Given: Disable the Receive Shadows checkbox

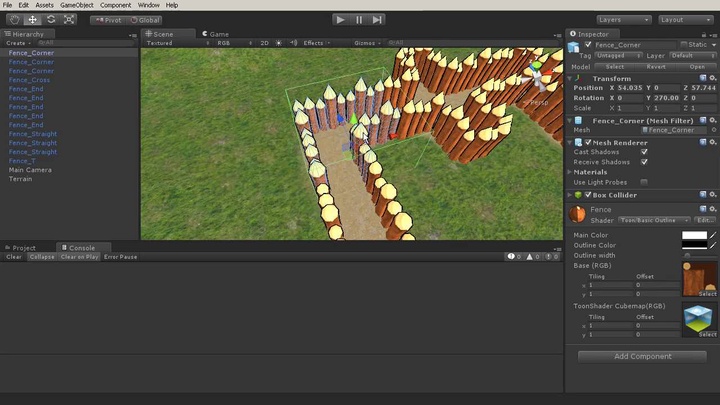Looking at the screenshot, I should [x=644, y=161].
